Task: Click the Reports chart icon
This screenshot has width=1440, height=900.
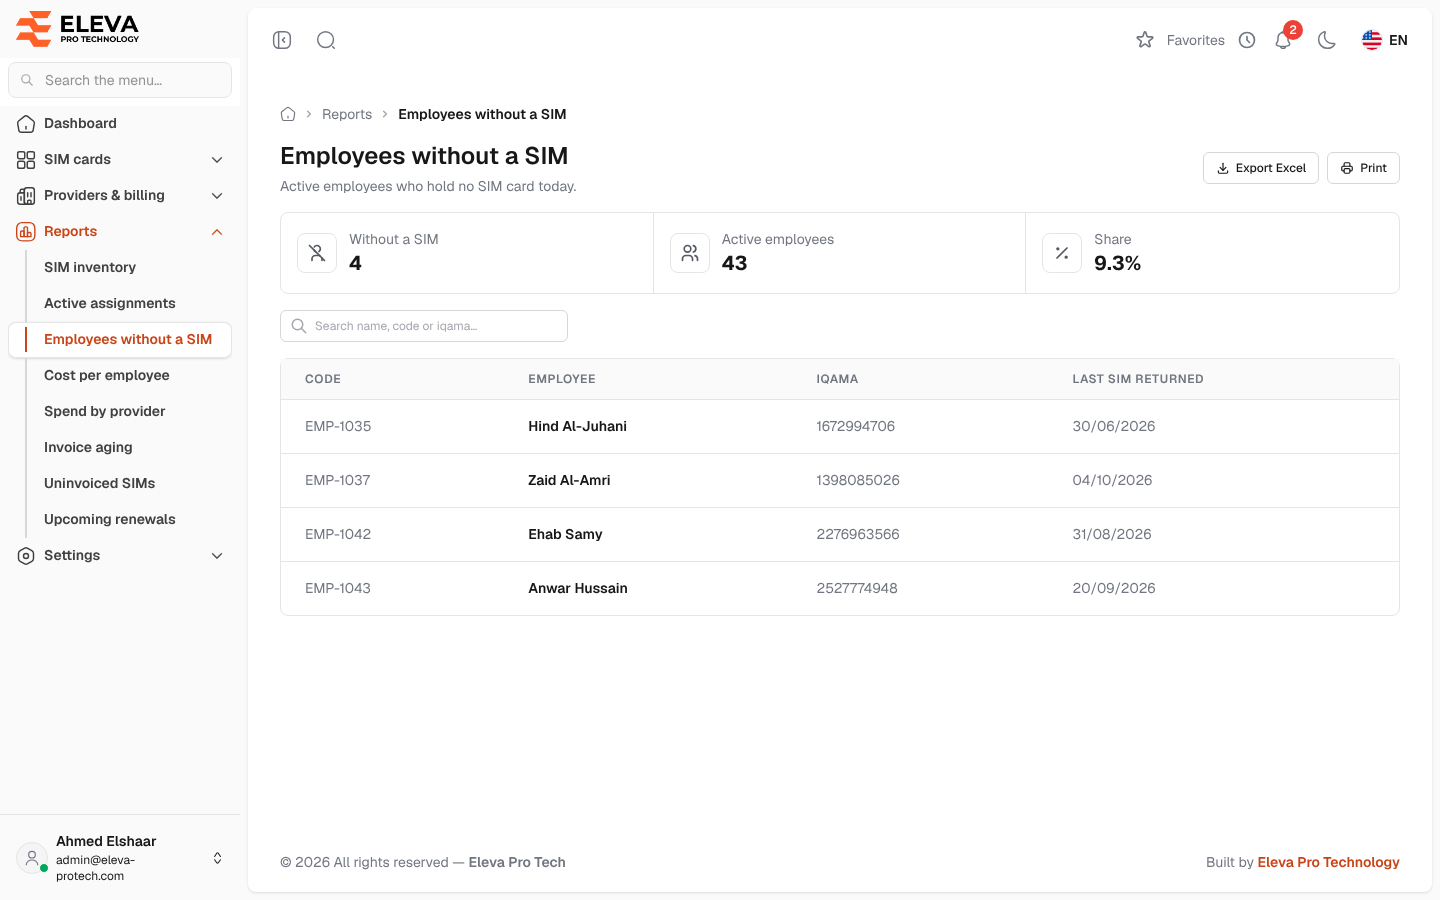Action: click(26, 232)
